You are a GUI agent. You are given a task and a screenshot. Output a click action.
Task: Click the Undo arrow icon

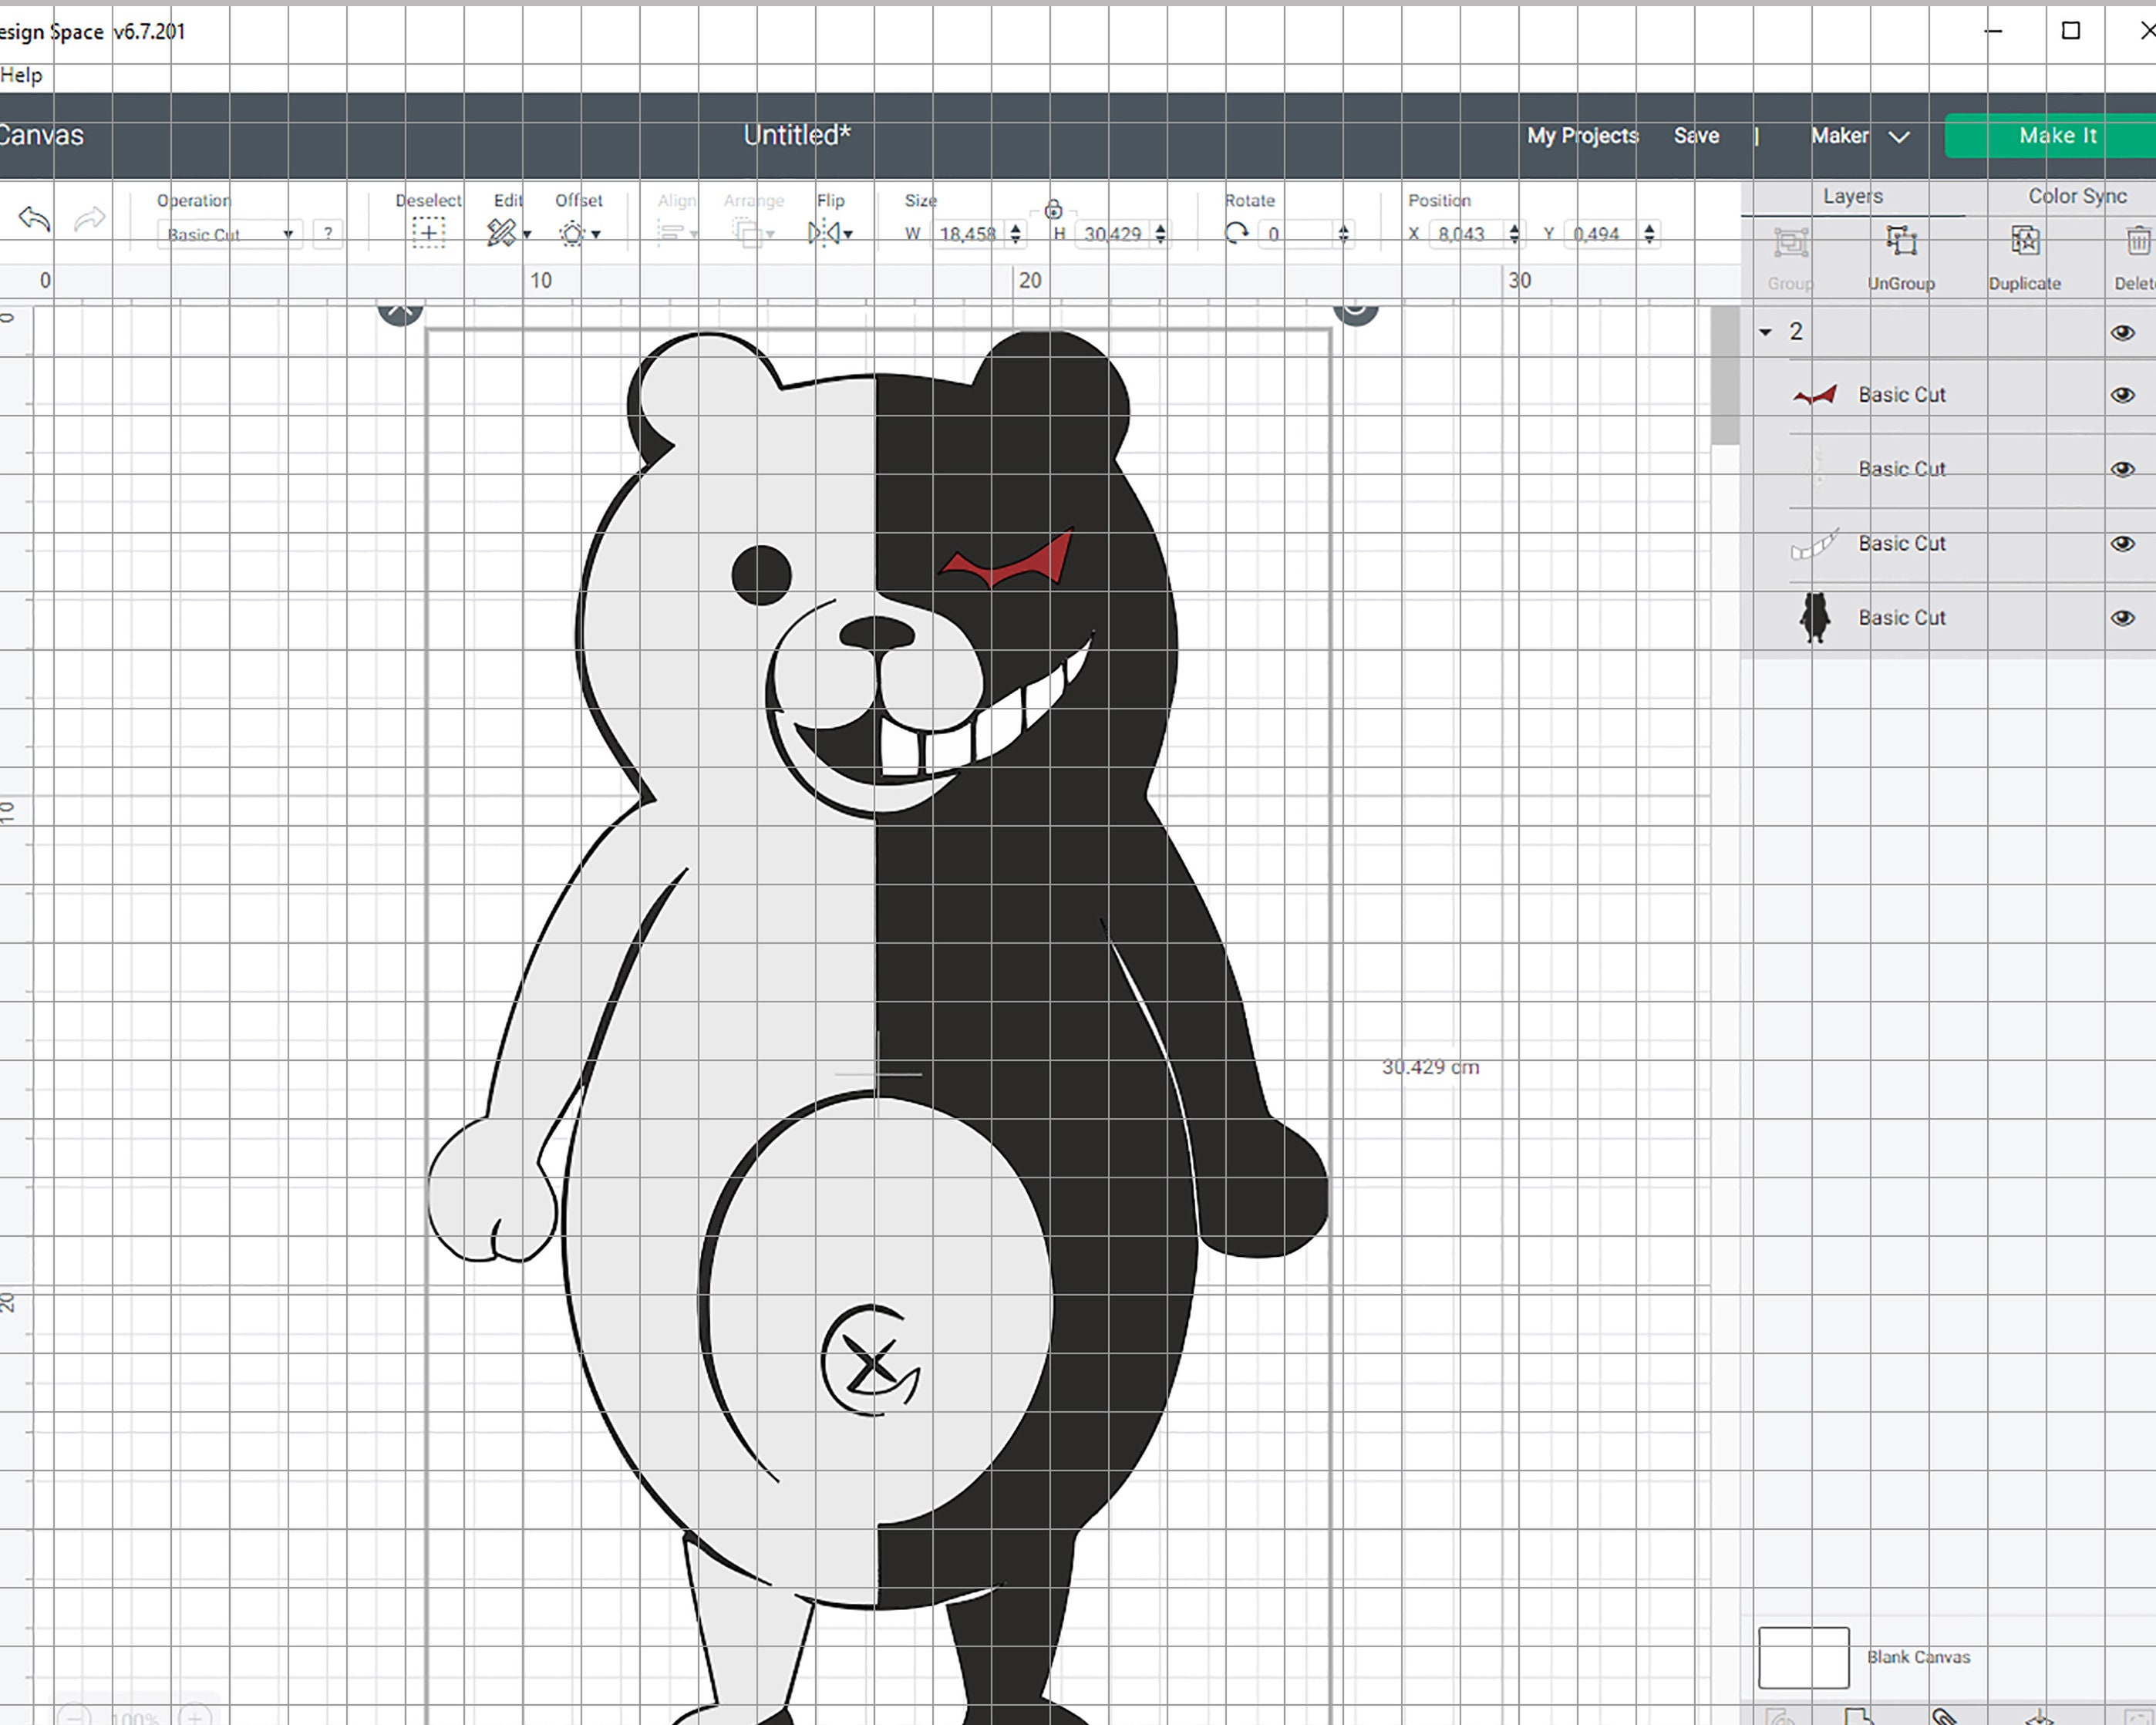33,219
